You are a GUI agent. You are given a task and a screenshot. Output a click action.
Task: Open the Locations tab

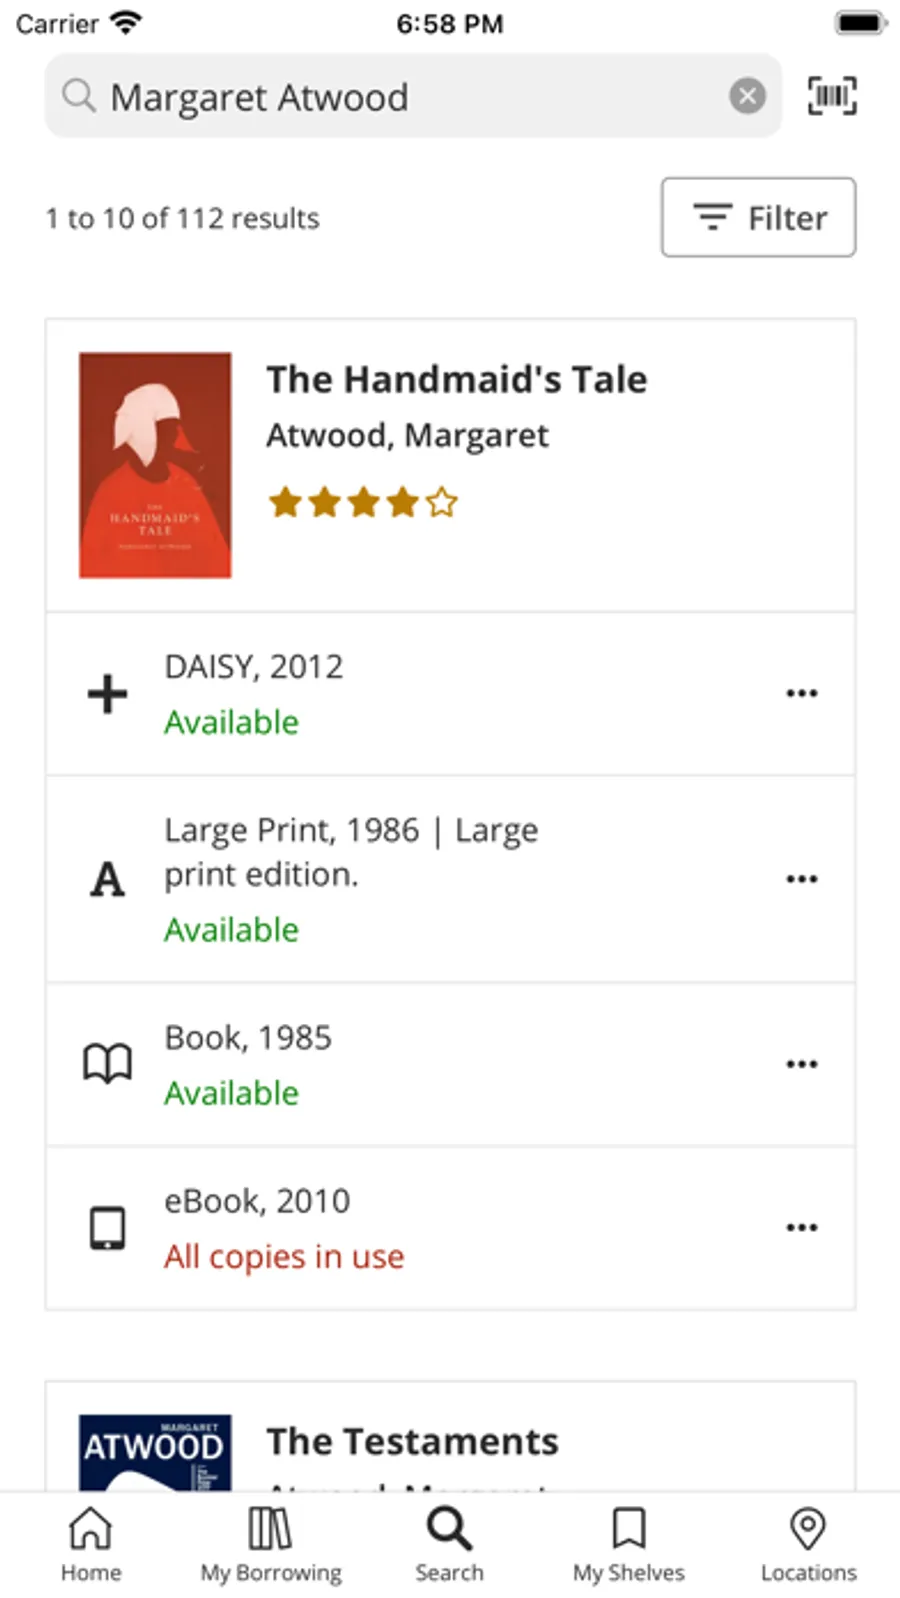[x=808, y=1545]
